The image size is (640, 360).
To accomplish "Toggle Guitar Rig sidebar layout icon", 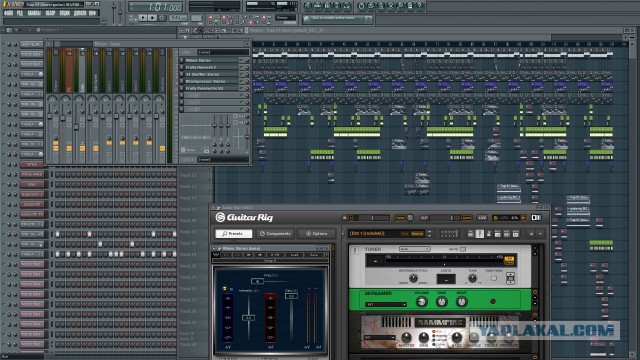I will tap(536, 218).
